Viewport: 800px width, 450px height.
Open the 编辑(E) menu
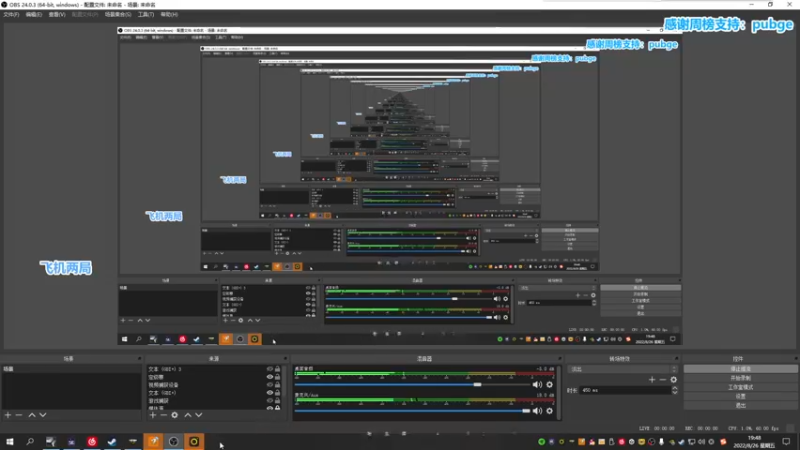34,15
